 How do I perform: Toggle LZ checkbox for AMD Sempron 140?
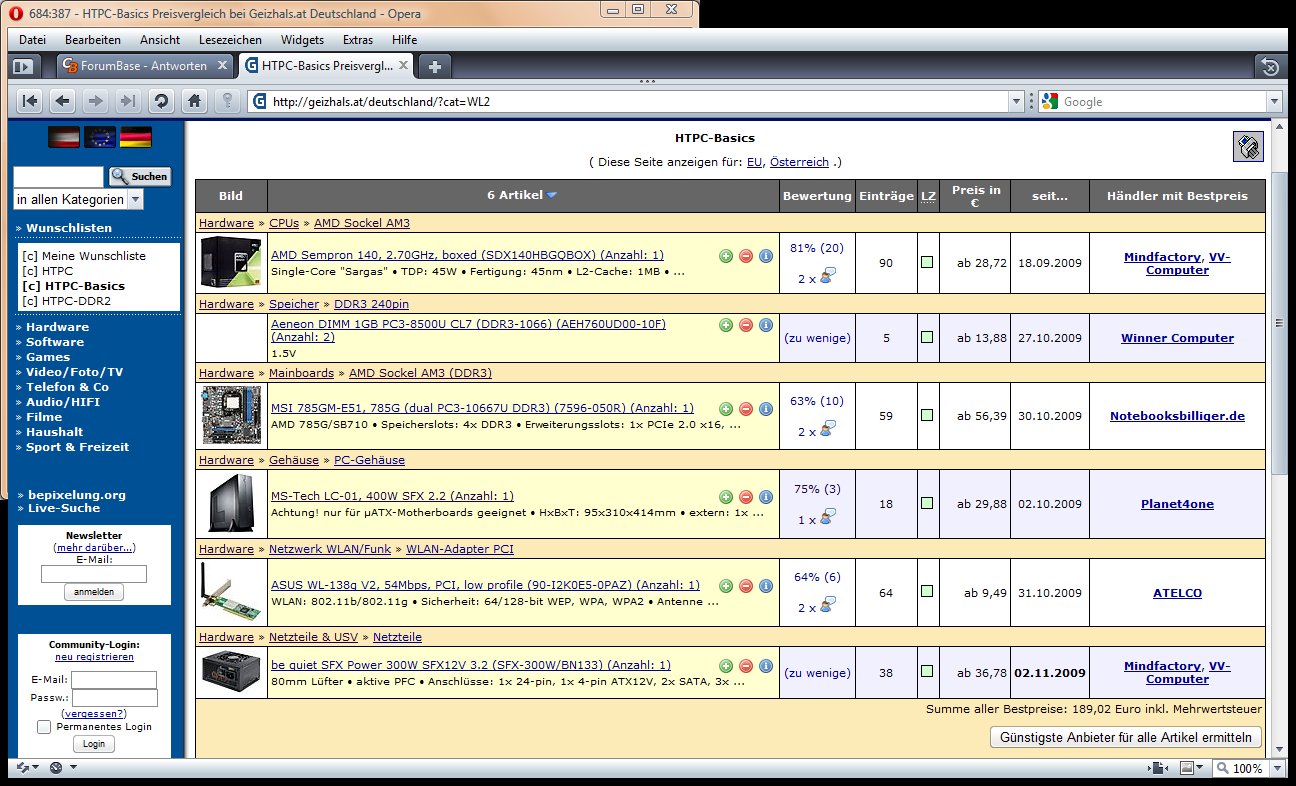[x=927, y=262]
